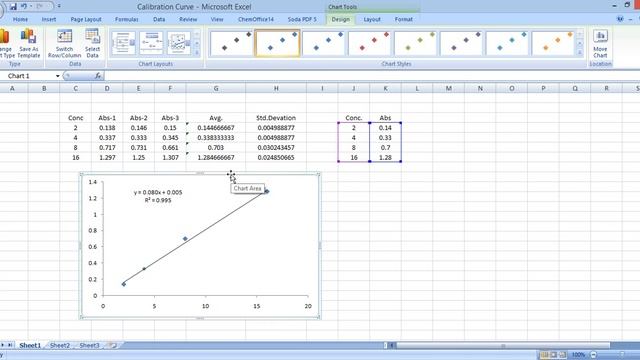This screenshot has height=360, width=640.
Task: Open the Soda PDF 5 ribbon tab
Action: click(302, 19)
